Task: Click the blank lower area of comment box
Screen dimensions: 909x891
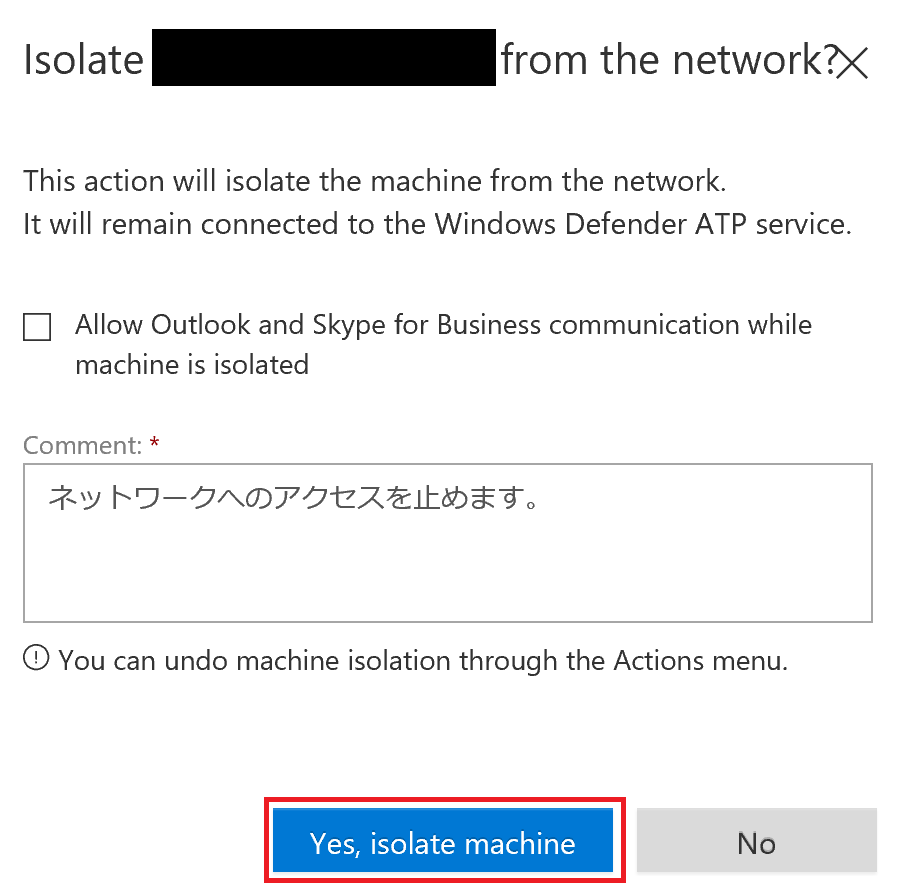Action: [x=448, y=574]
